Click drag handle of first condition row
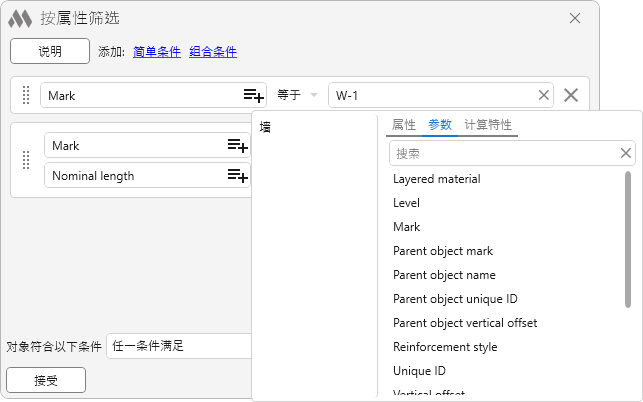Screen dimensions: 643x402 26,96
